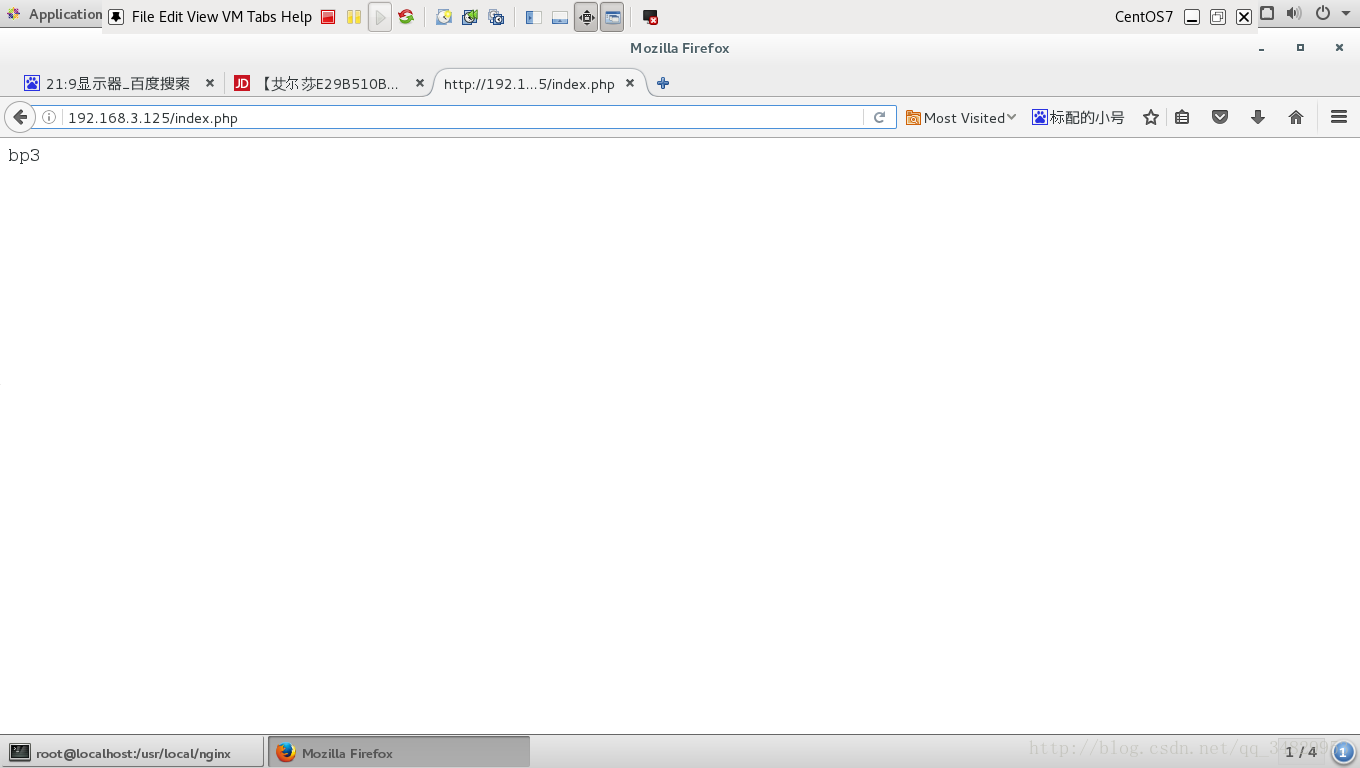The image size is (1360, 768).
Task: Open a new Firefox tab with plus icon
Action: coord(662,83)
